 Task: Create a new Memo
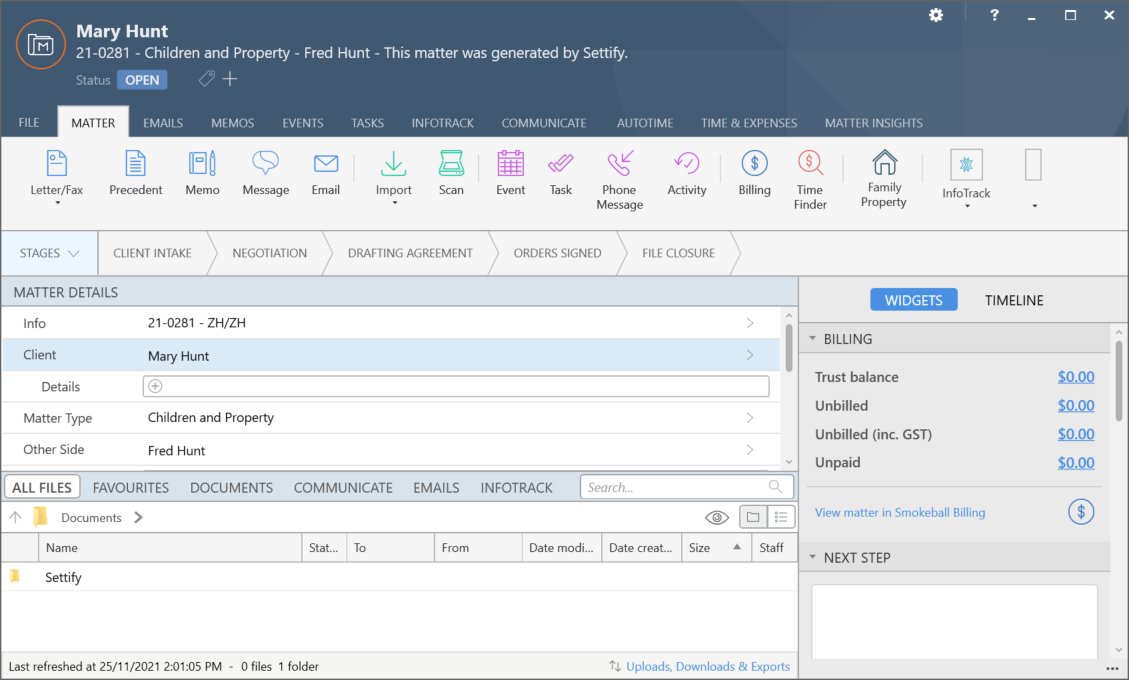click(202, 173)
